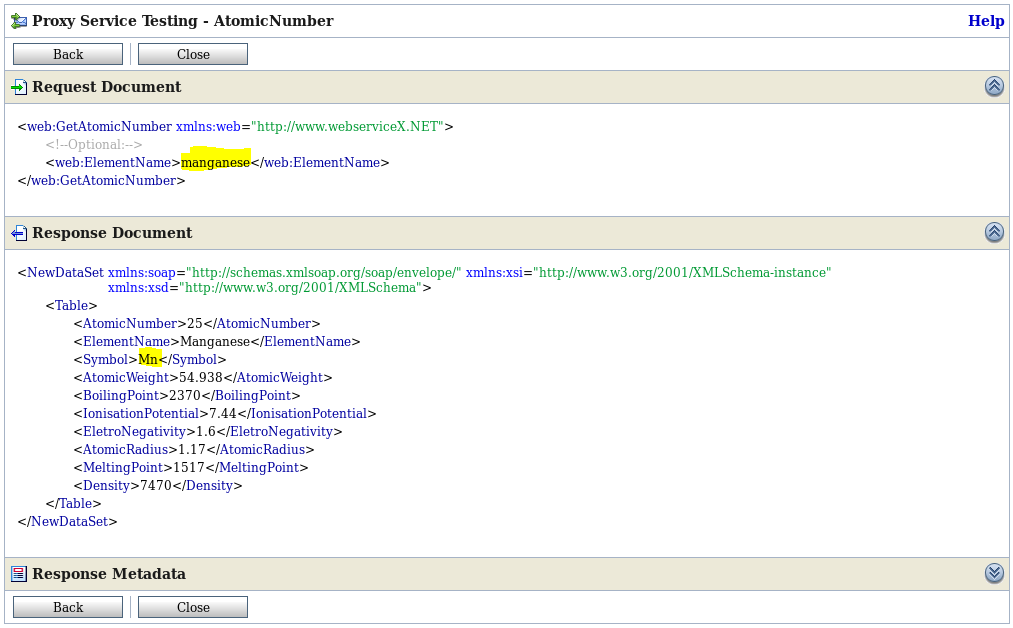The height and width of the screenshot is (628, 1013).
Task: Click the 'Request Document' heading
Action: [x=107, y=87]
